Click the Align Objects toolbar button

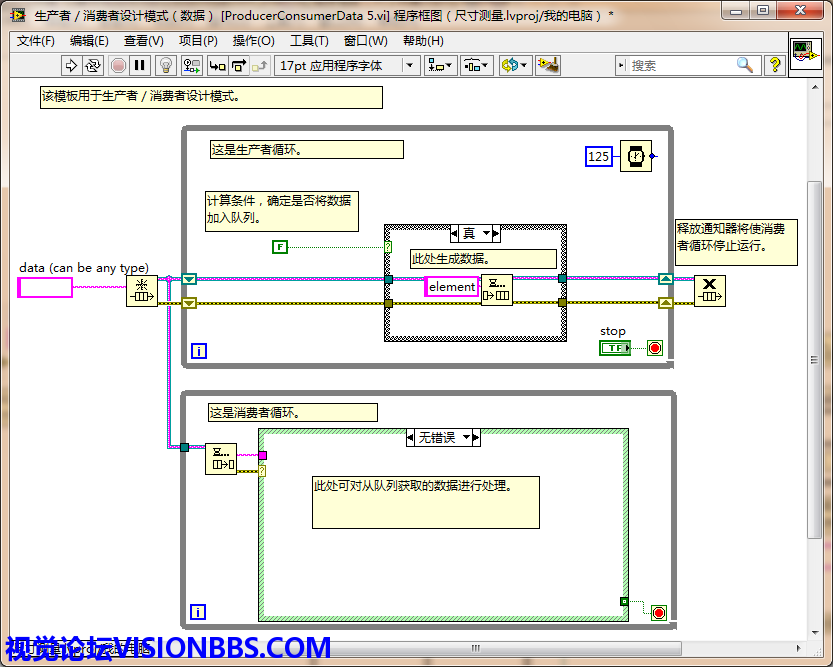[x=440, y=65]
